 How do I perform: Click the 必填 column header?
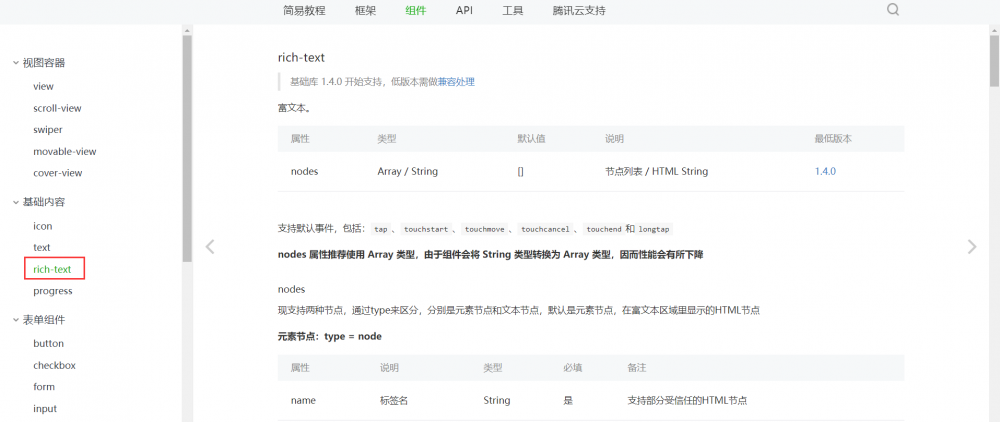pyautogui.click(x=572, y=368)
